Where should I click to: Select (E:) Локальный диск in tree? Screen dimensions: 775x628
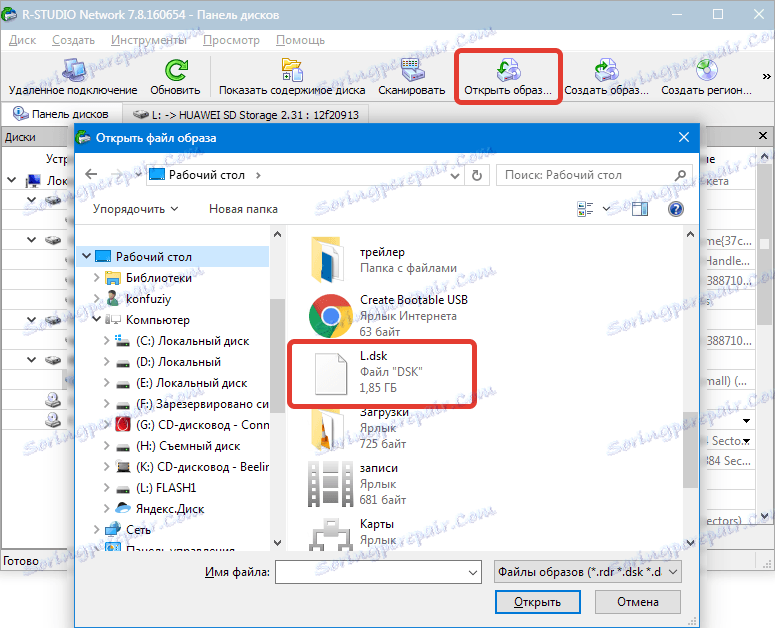191,383
